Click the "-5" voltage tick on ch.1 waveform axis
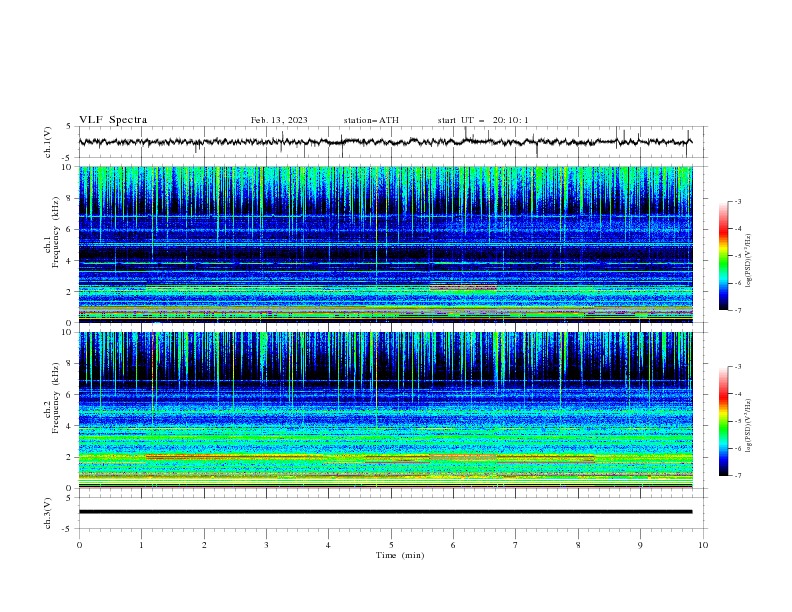The height and width of the screenshot is (612, 792). tap(68, 158)
